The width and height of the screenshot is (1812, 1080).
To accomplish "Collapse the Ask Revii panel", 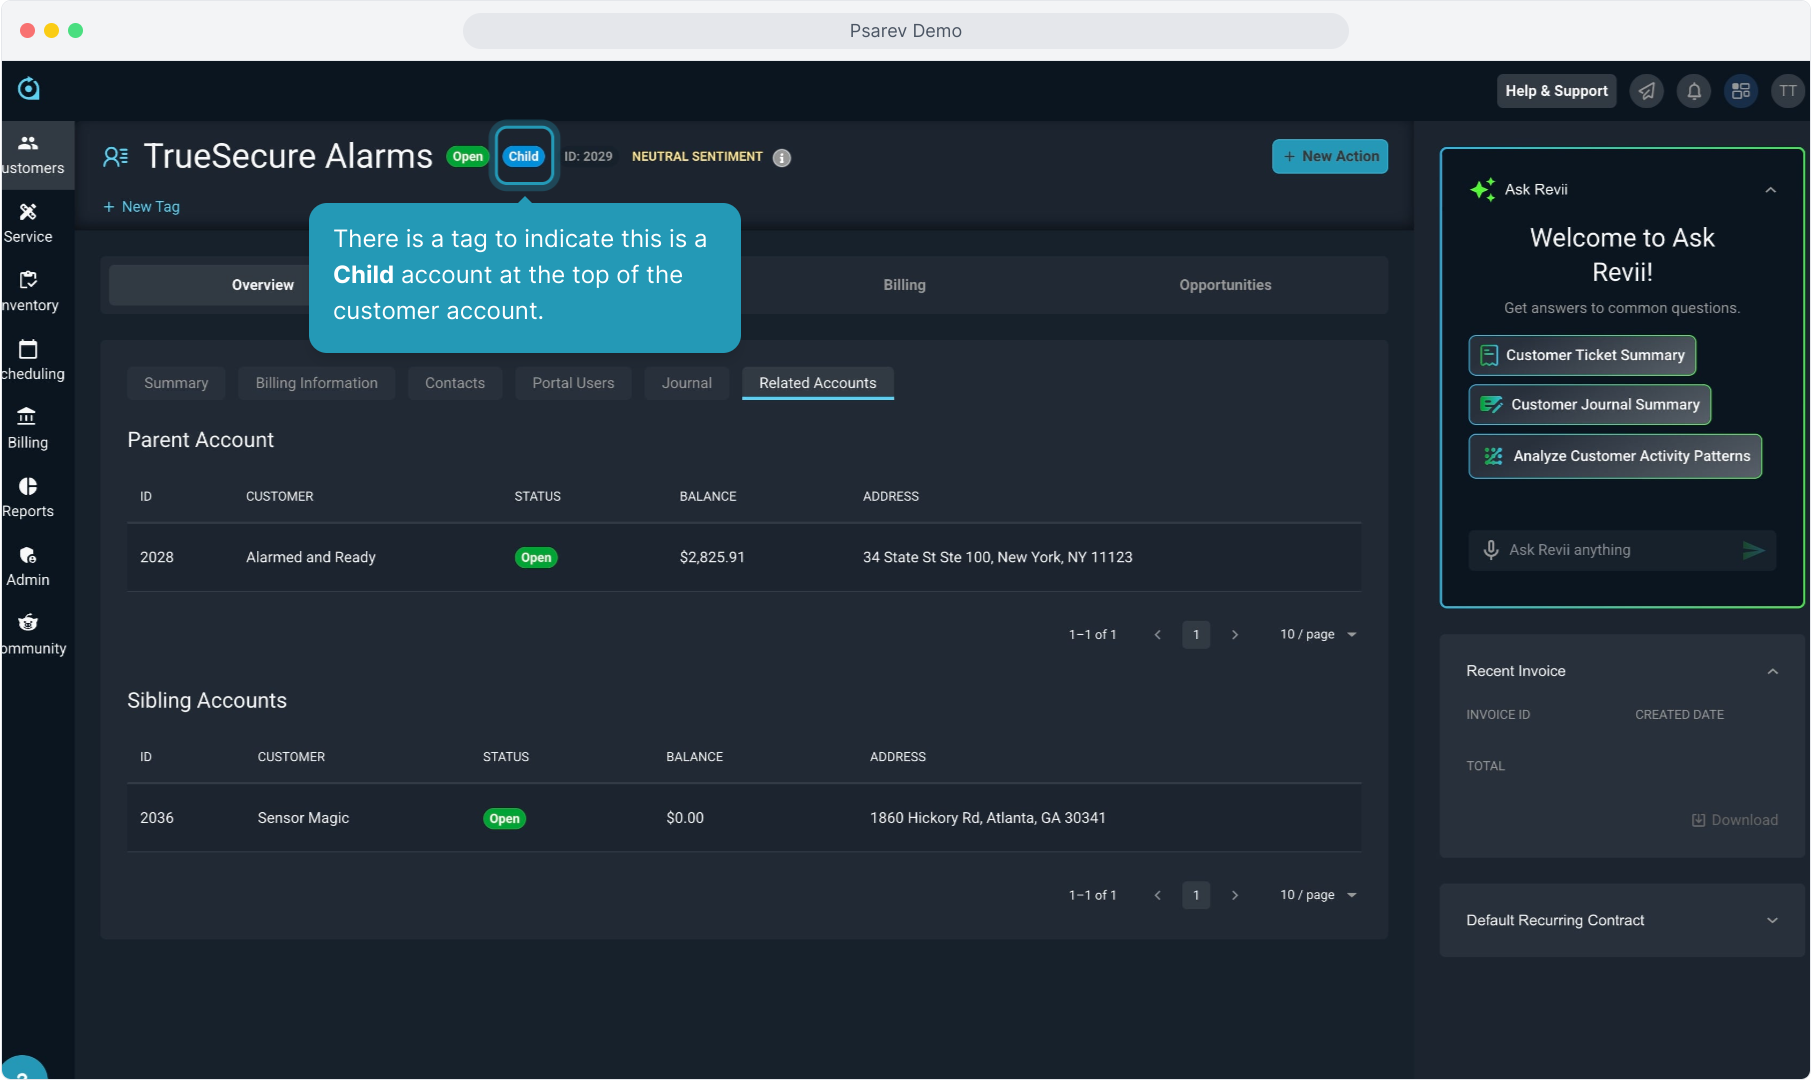I will (1770, 190).
